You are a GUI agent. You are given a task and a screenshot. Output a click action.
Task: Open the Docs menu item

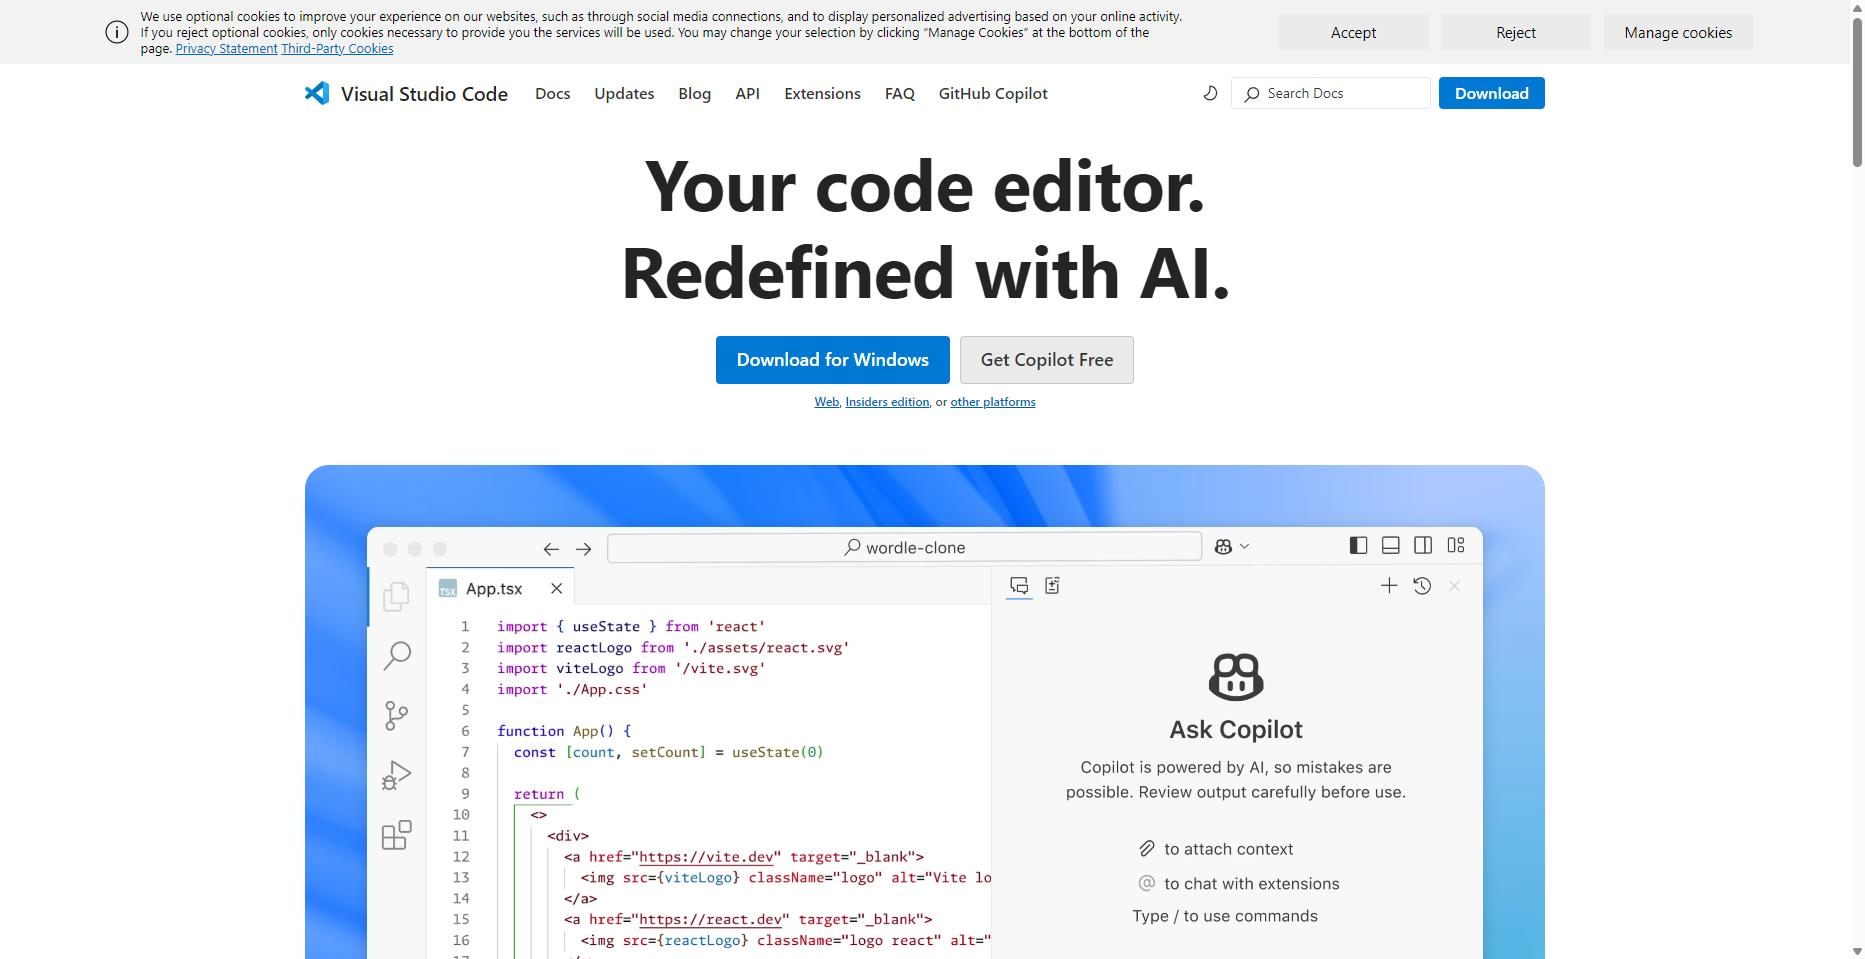click(552, 93)
